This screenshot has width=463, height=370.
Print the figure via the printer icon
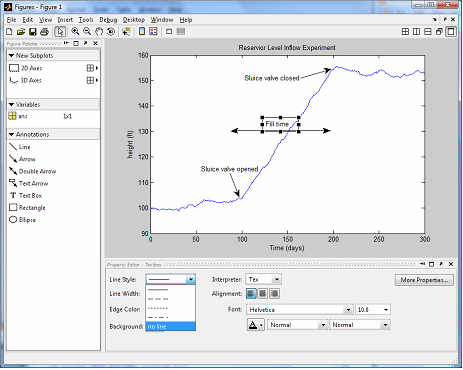click(44, 32)
